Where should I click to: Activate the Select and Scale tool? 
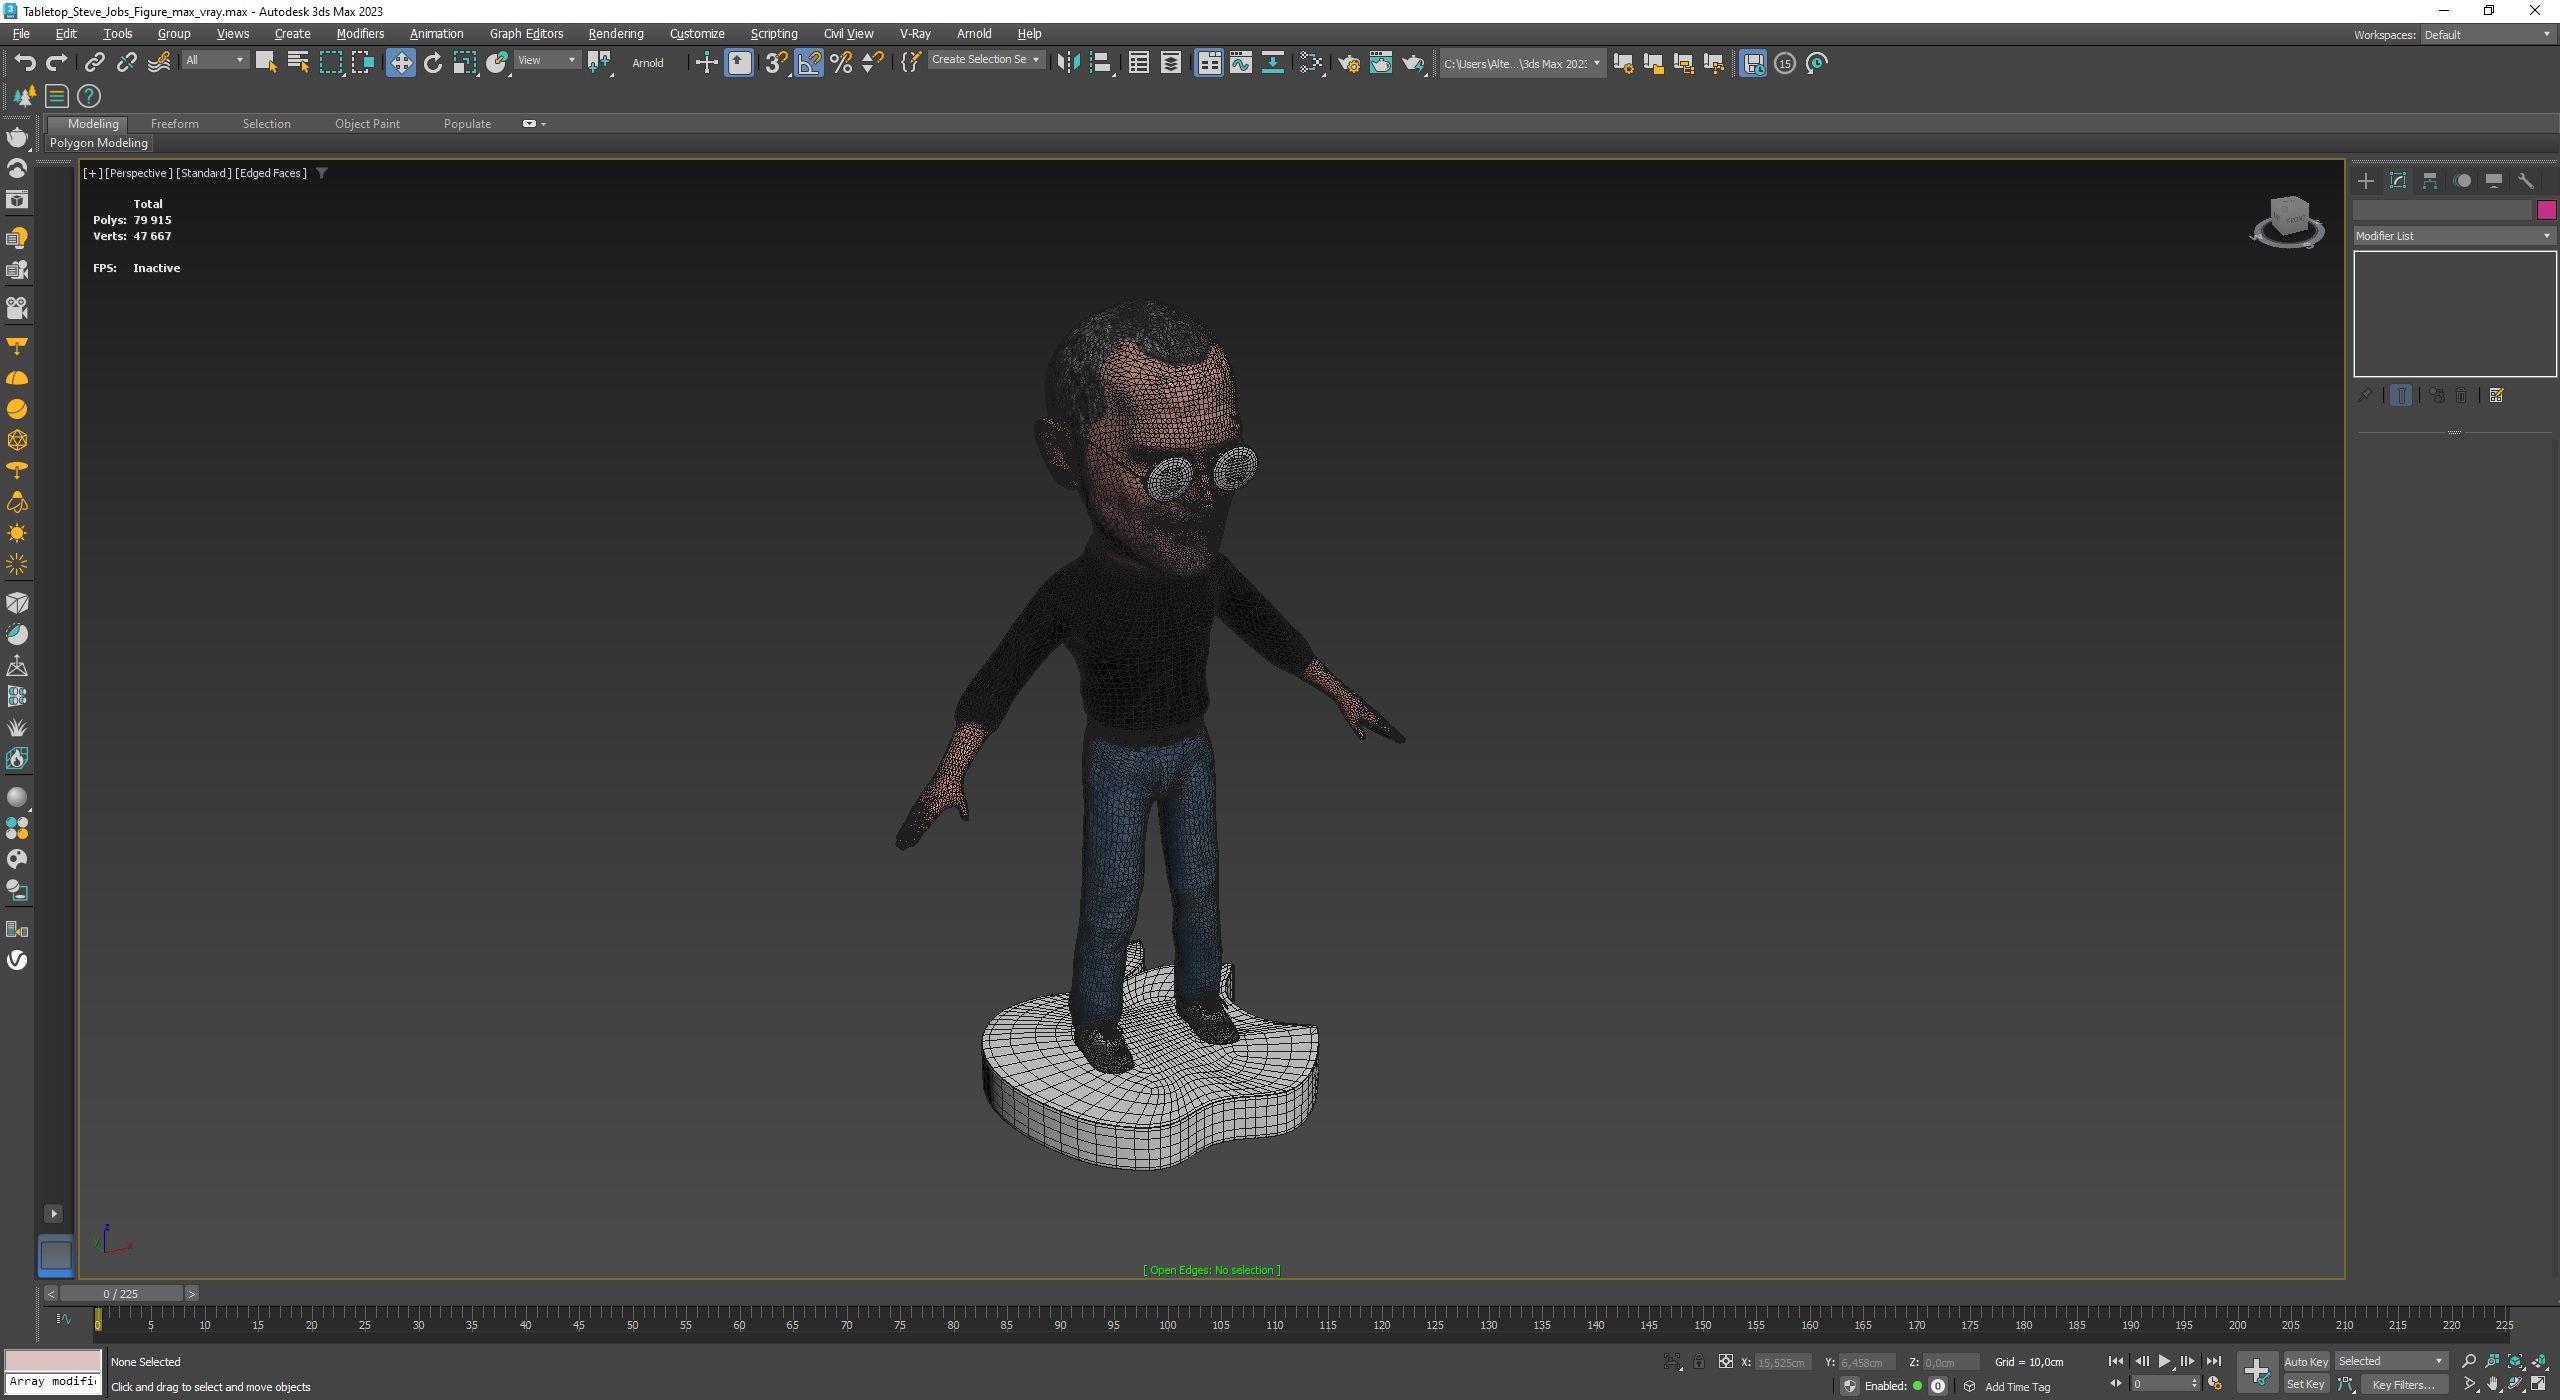465,63
